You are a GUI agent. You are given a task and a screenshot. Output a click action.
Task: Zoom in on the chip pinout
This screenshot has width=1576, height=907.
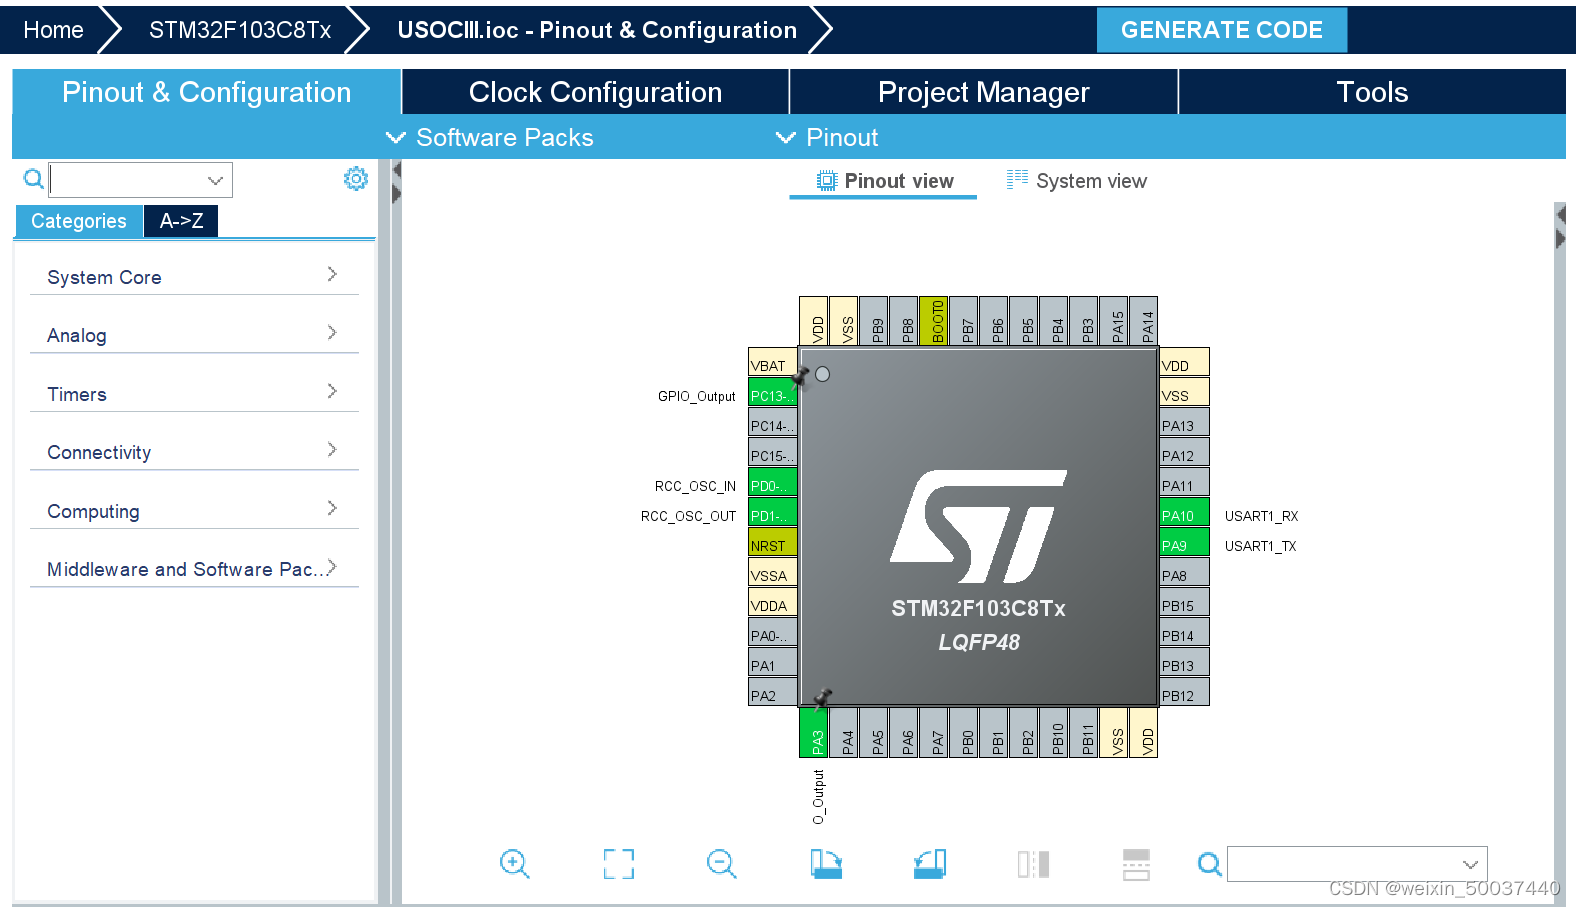514,863
